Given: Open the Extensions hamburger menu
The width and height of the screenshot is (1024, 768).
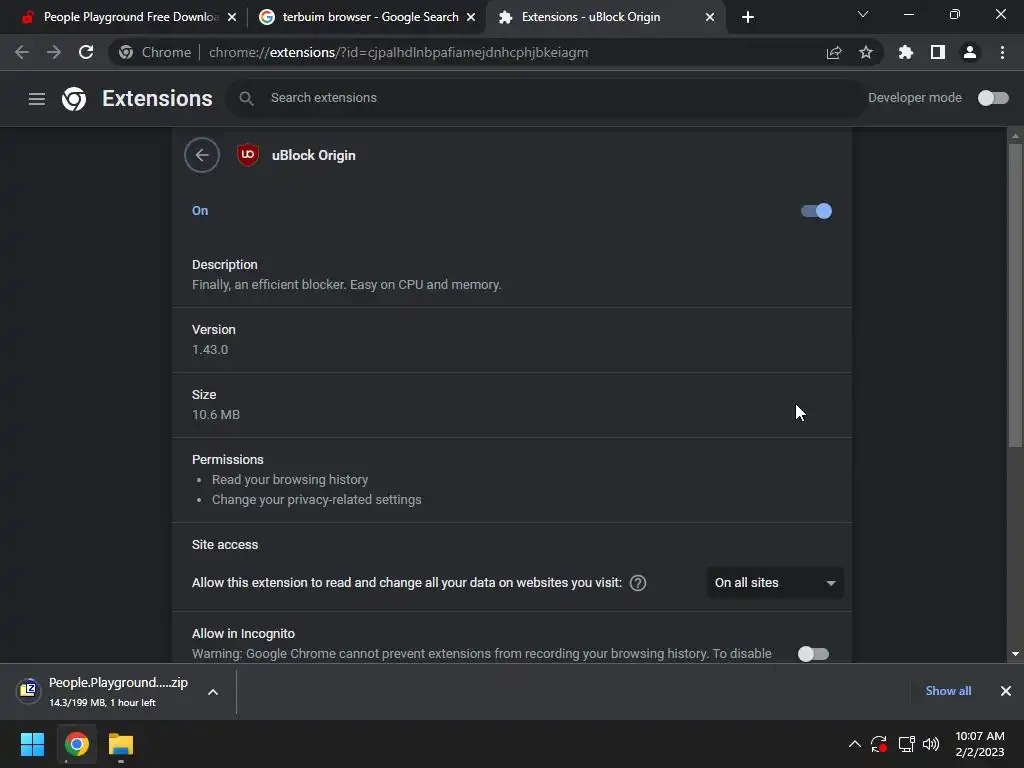Looking at the screenshot, I should tap(37, 99).
